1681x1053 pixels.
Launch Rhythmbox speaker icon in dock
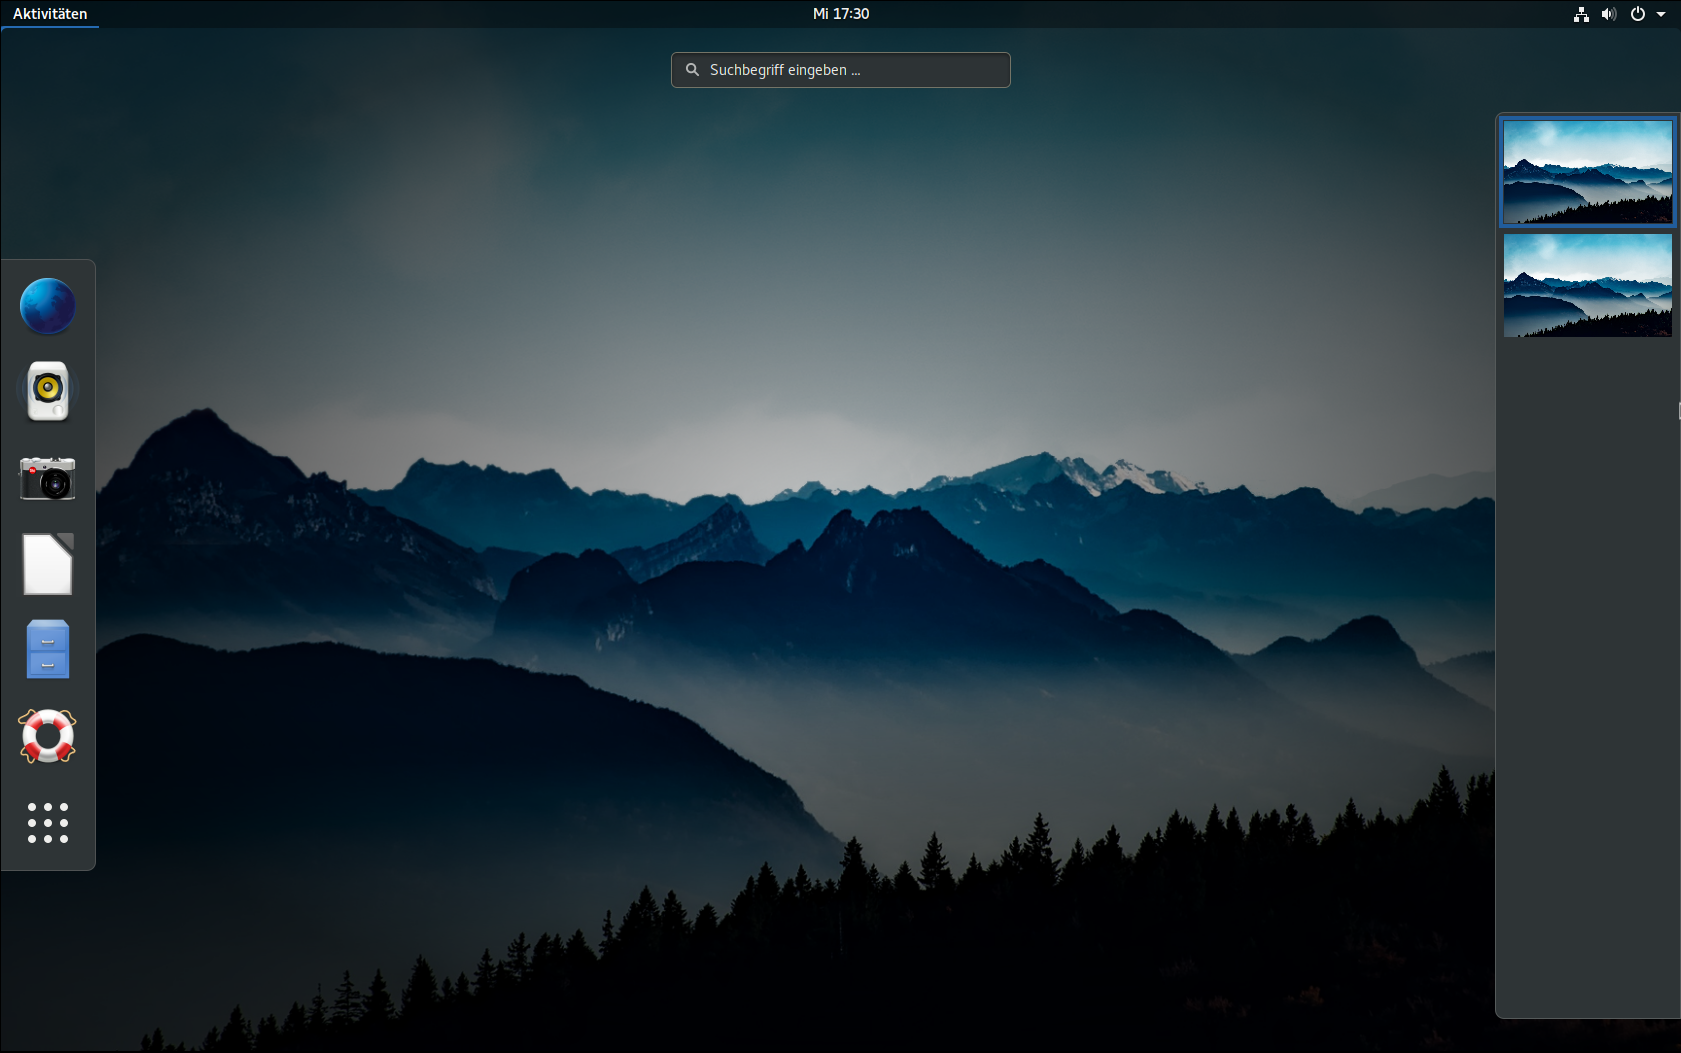48,391
